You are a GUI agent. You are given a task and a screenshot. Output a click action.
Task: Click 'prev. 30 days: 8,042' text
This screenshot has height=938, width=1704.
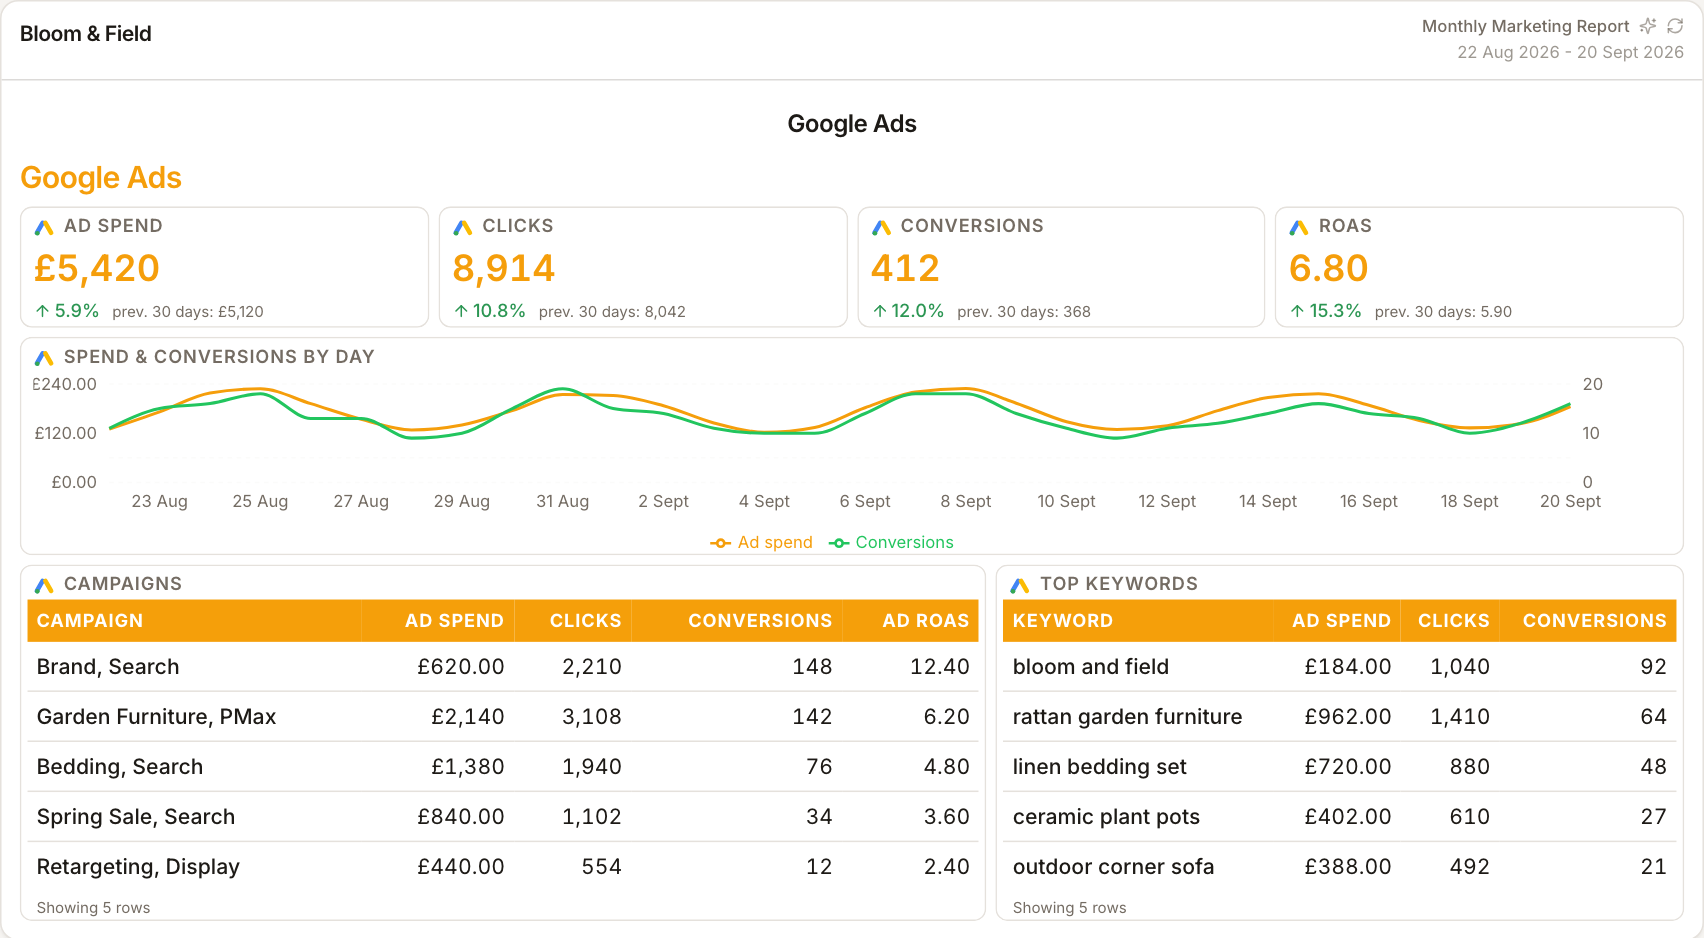point(612,312)
